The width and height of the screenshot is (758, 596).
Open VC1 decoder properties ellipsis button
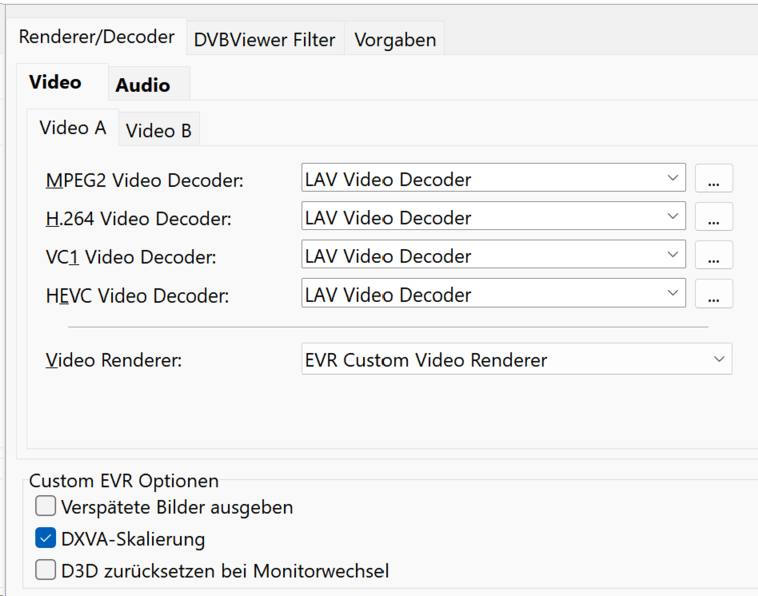click(x=713, y=256)
